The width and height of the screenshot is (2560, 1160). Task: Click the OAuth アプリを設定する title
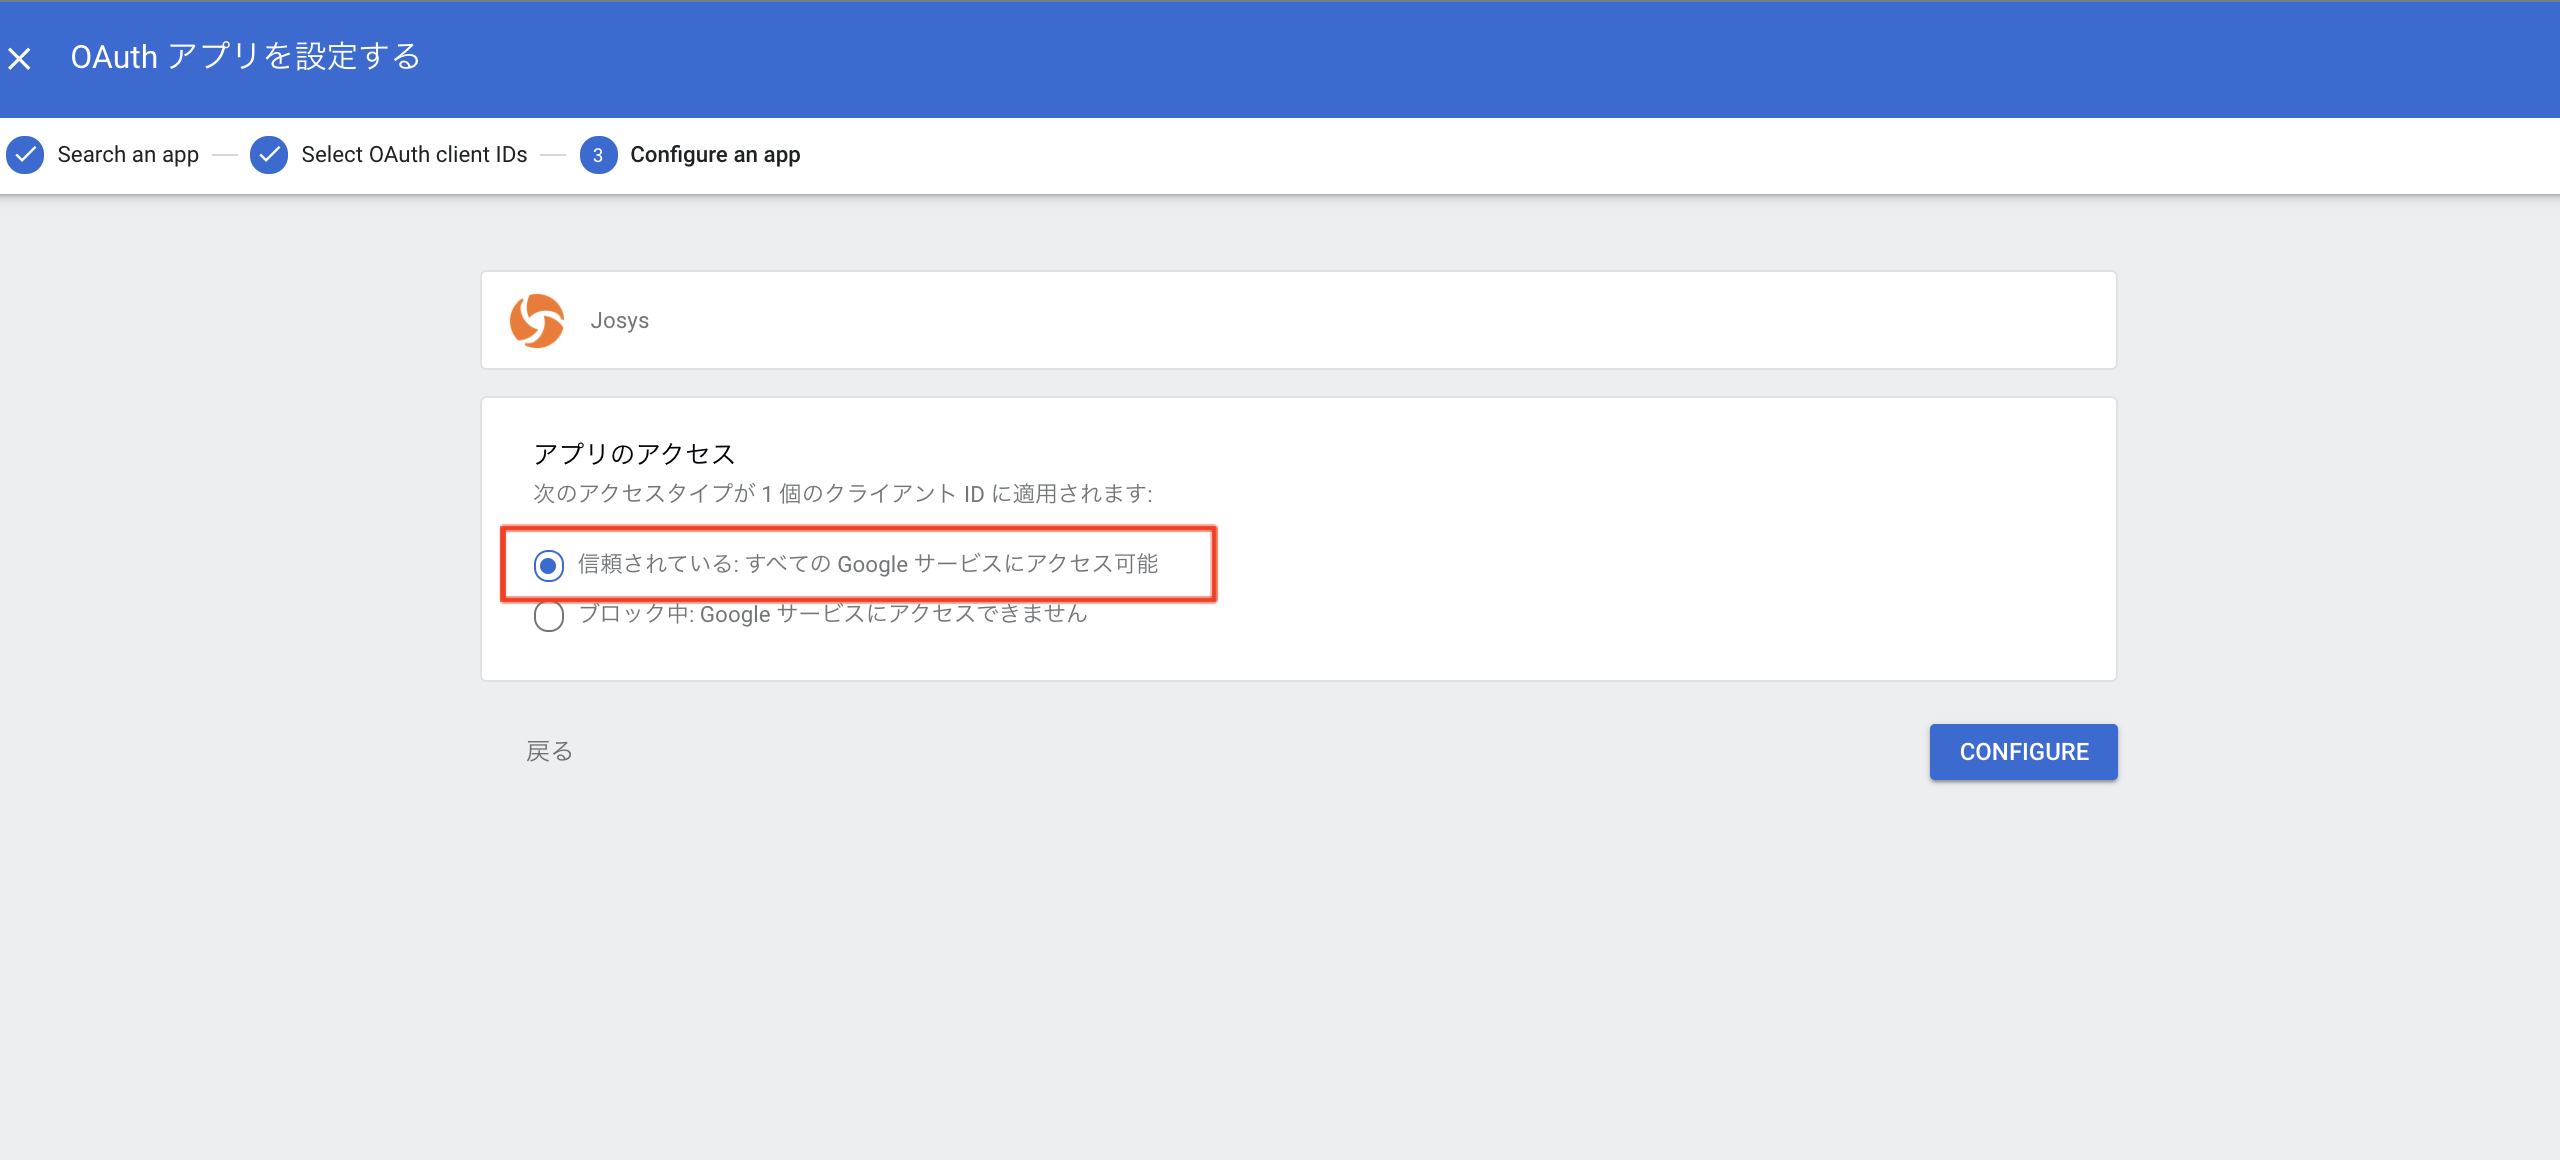(246, 57)
